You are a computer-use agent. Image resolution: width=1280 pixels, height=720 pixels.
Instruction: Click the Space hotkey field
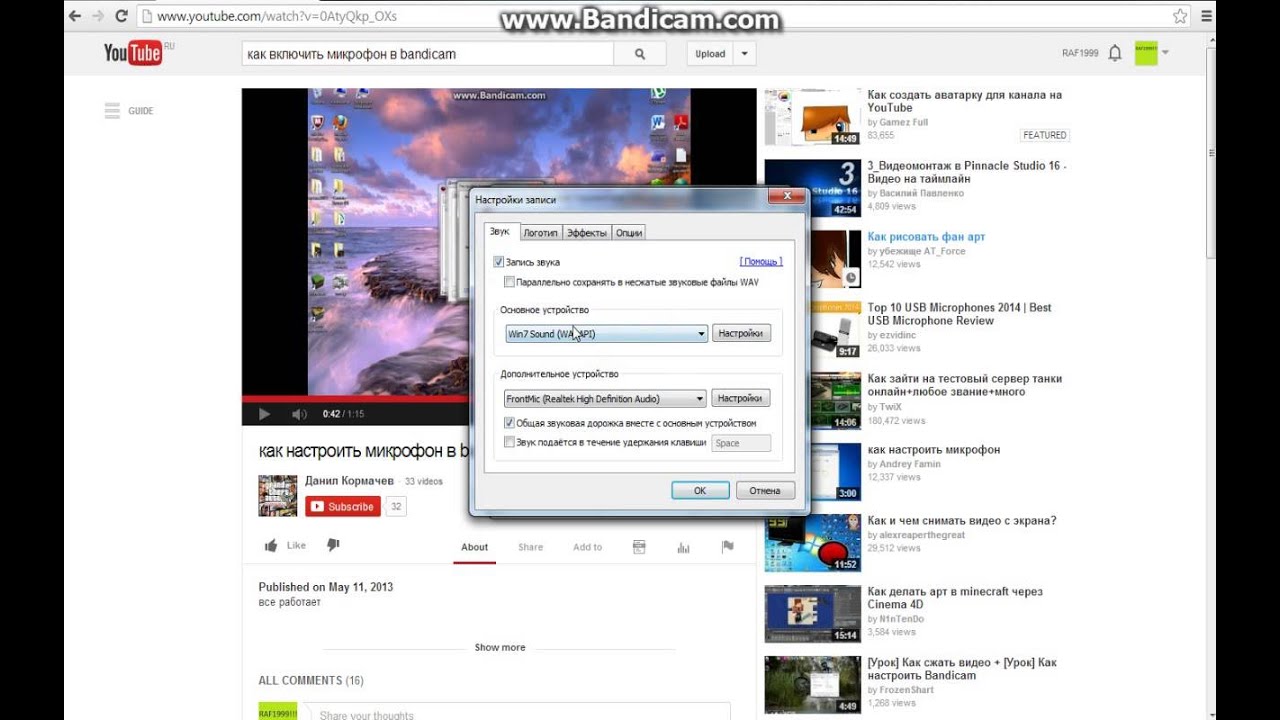(x=741, y=443)
